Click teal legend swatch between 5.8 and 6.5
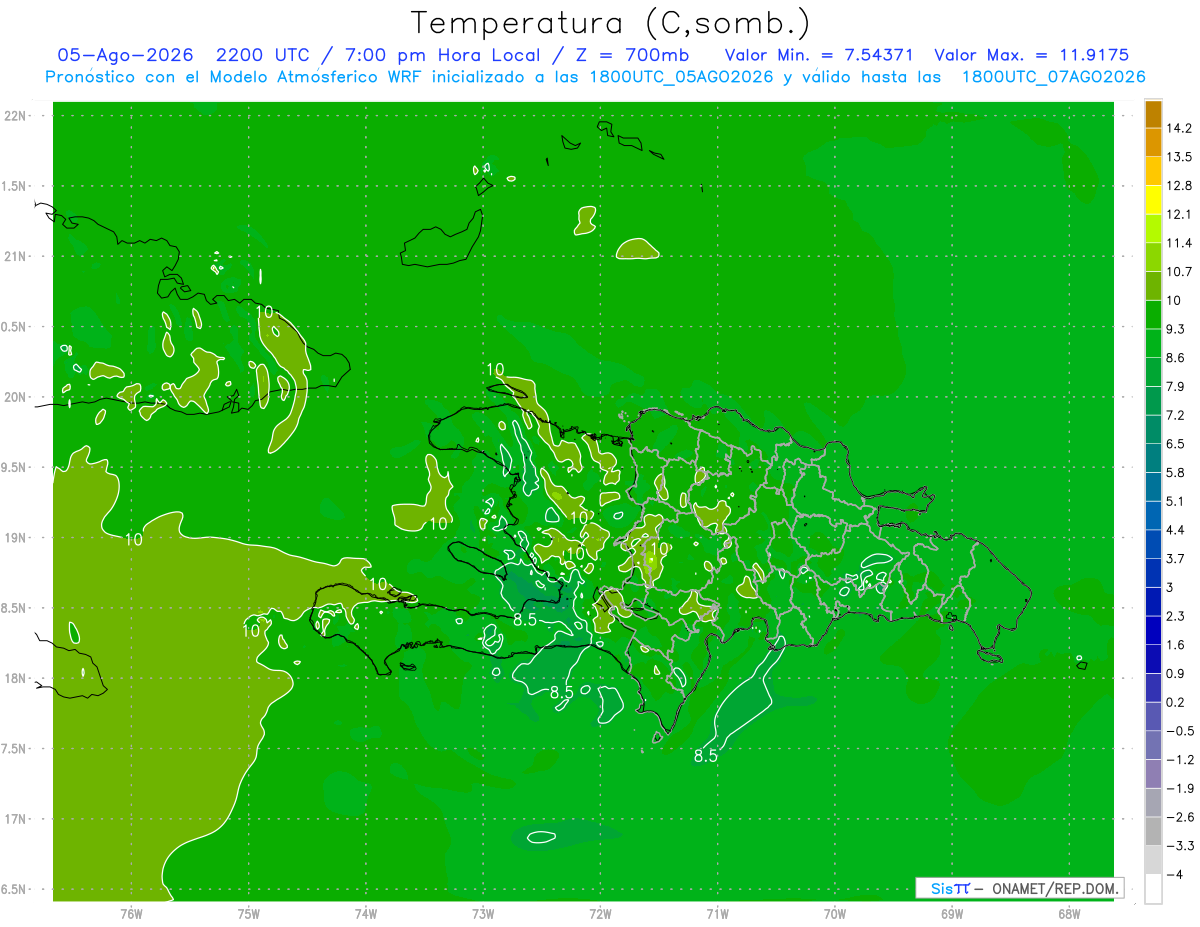 [x=1153, y=459]
